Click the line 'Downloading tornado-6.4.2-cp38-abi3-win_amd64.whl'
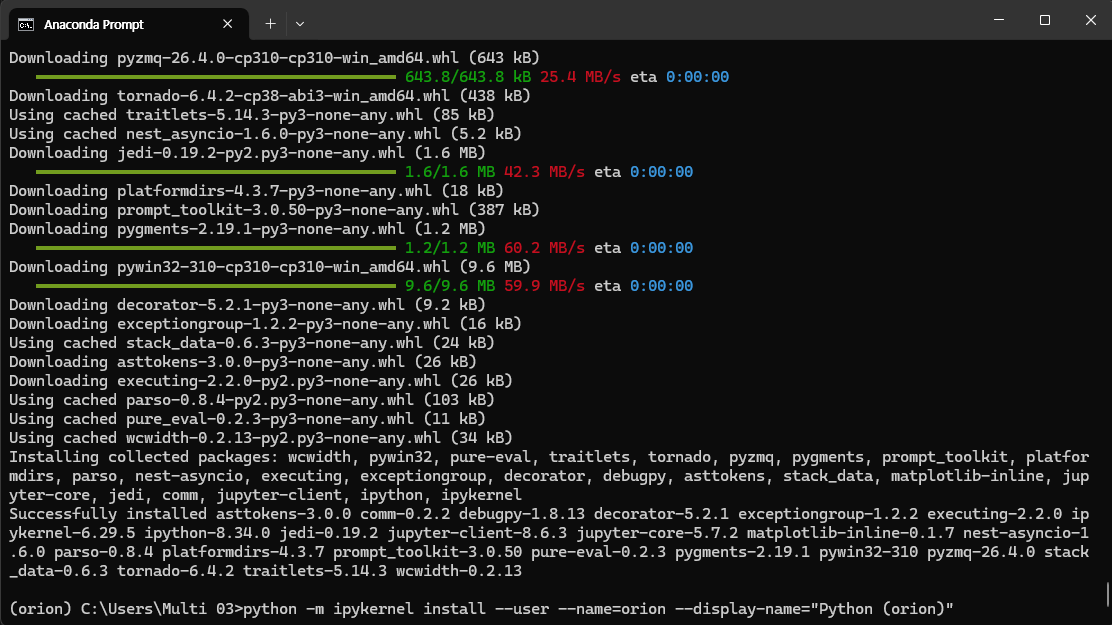This screenshot has width=1112, height=625. tap(269, 96)
